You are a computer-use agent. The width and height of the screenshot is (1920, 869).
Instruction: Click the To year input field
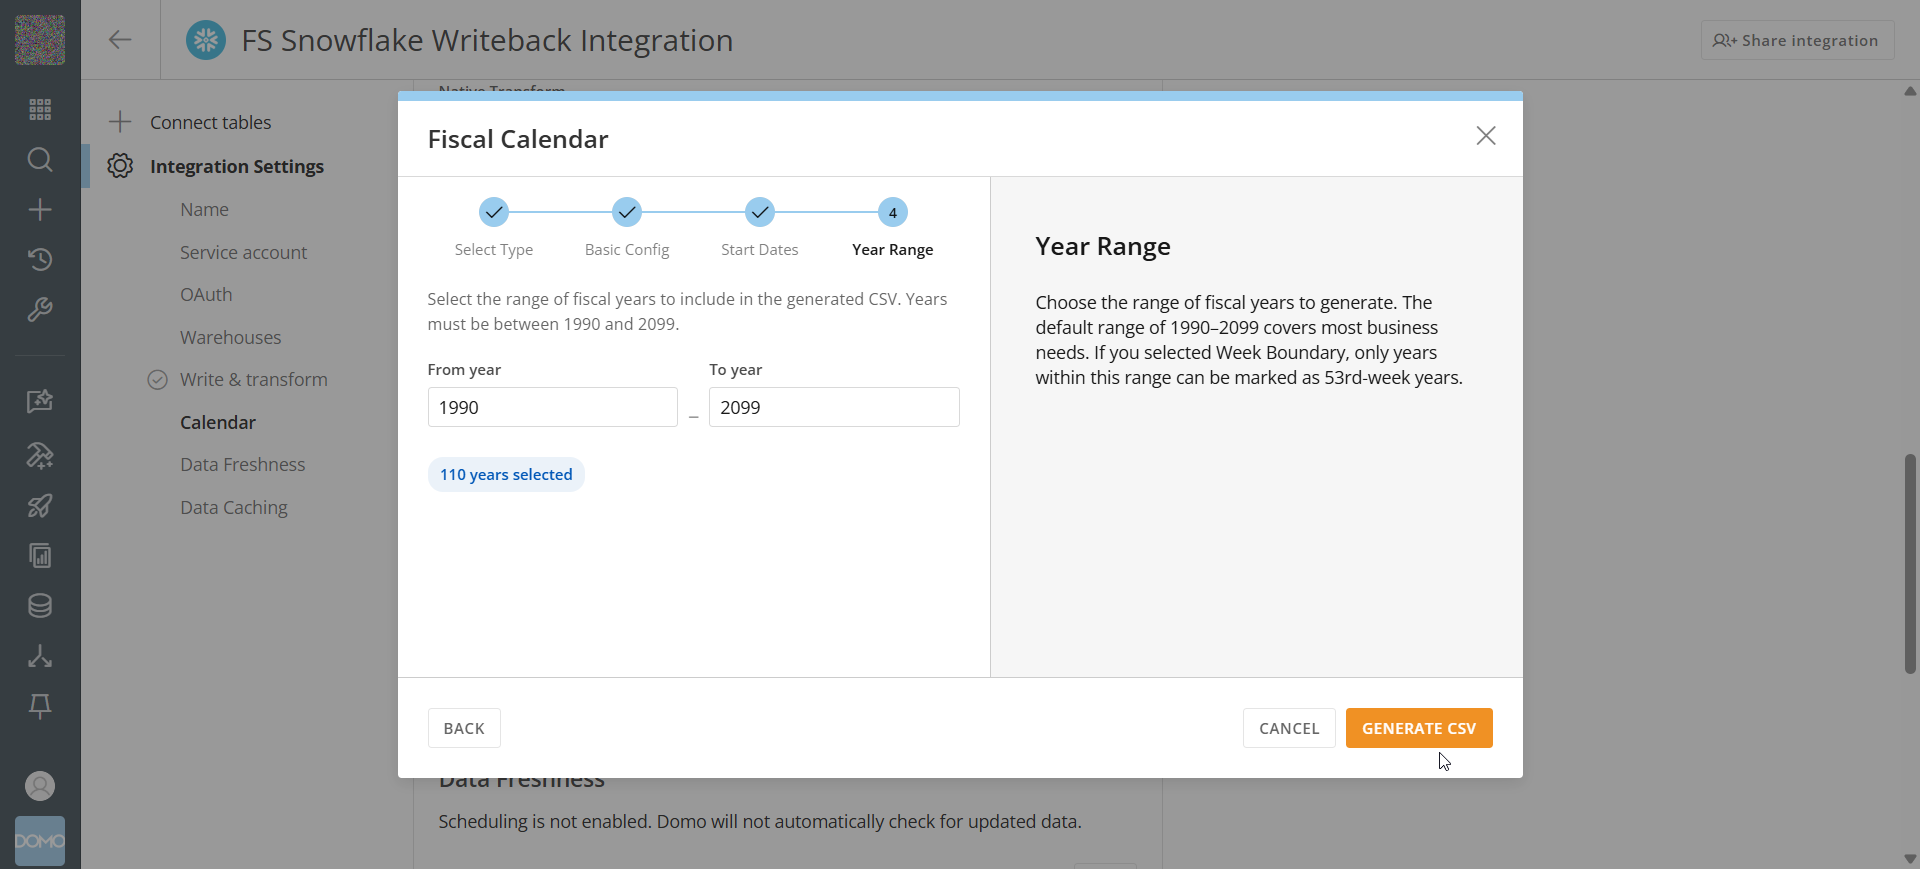tap(834, 407)
